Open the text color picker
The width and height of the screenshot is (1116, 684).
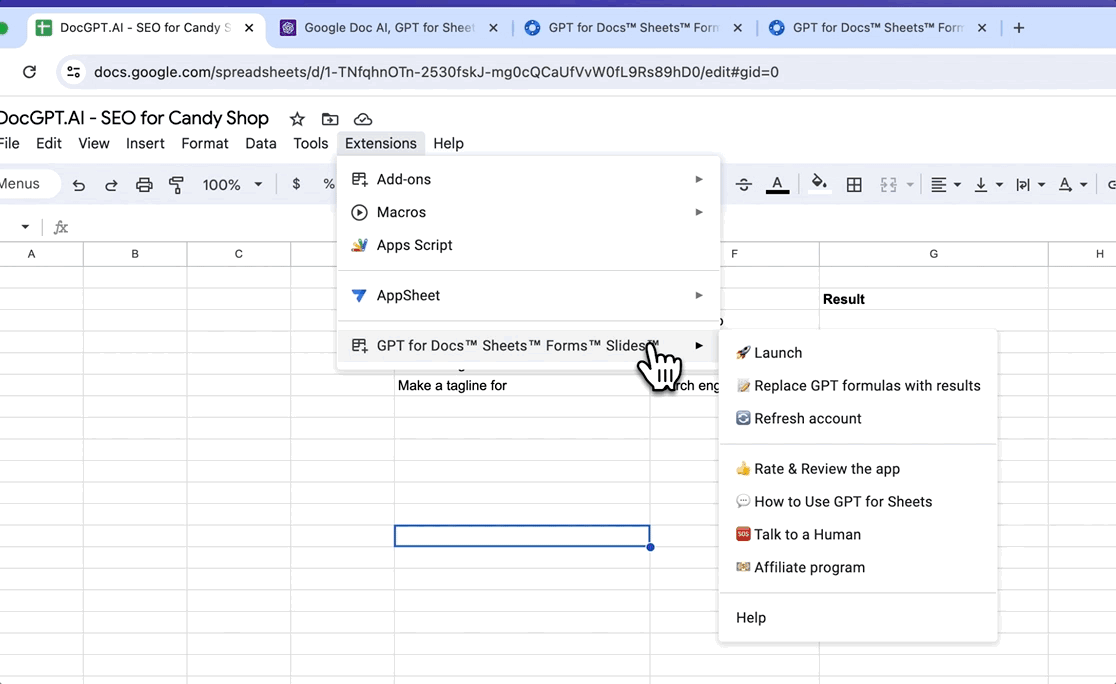777,185
